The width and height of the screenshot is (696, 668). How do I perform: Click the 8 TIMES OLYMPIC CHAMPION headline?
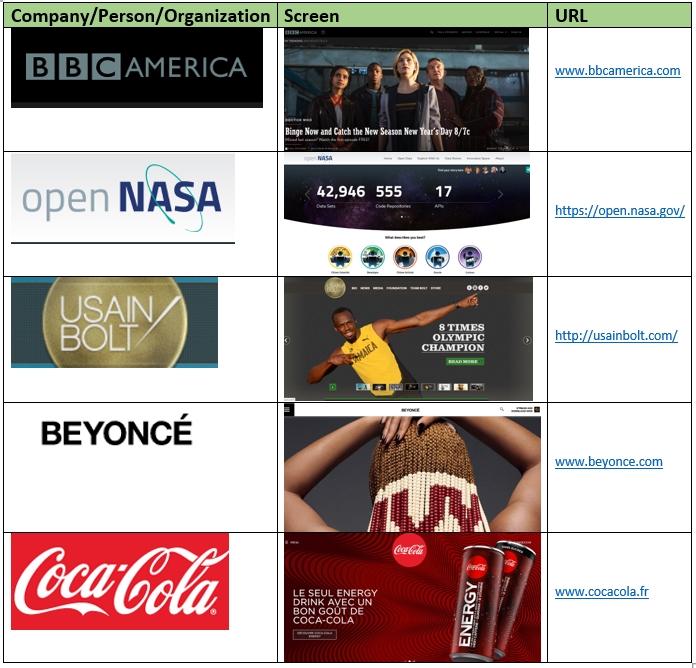[453, 337]
